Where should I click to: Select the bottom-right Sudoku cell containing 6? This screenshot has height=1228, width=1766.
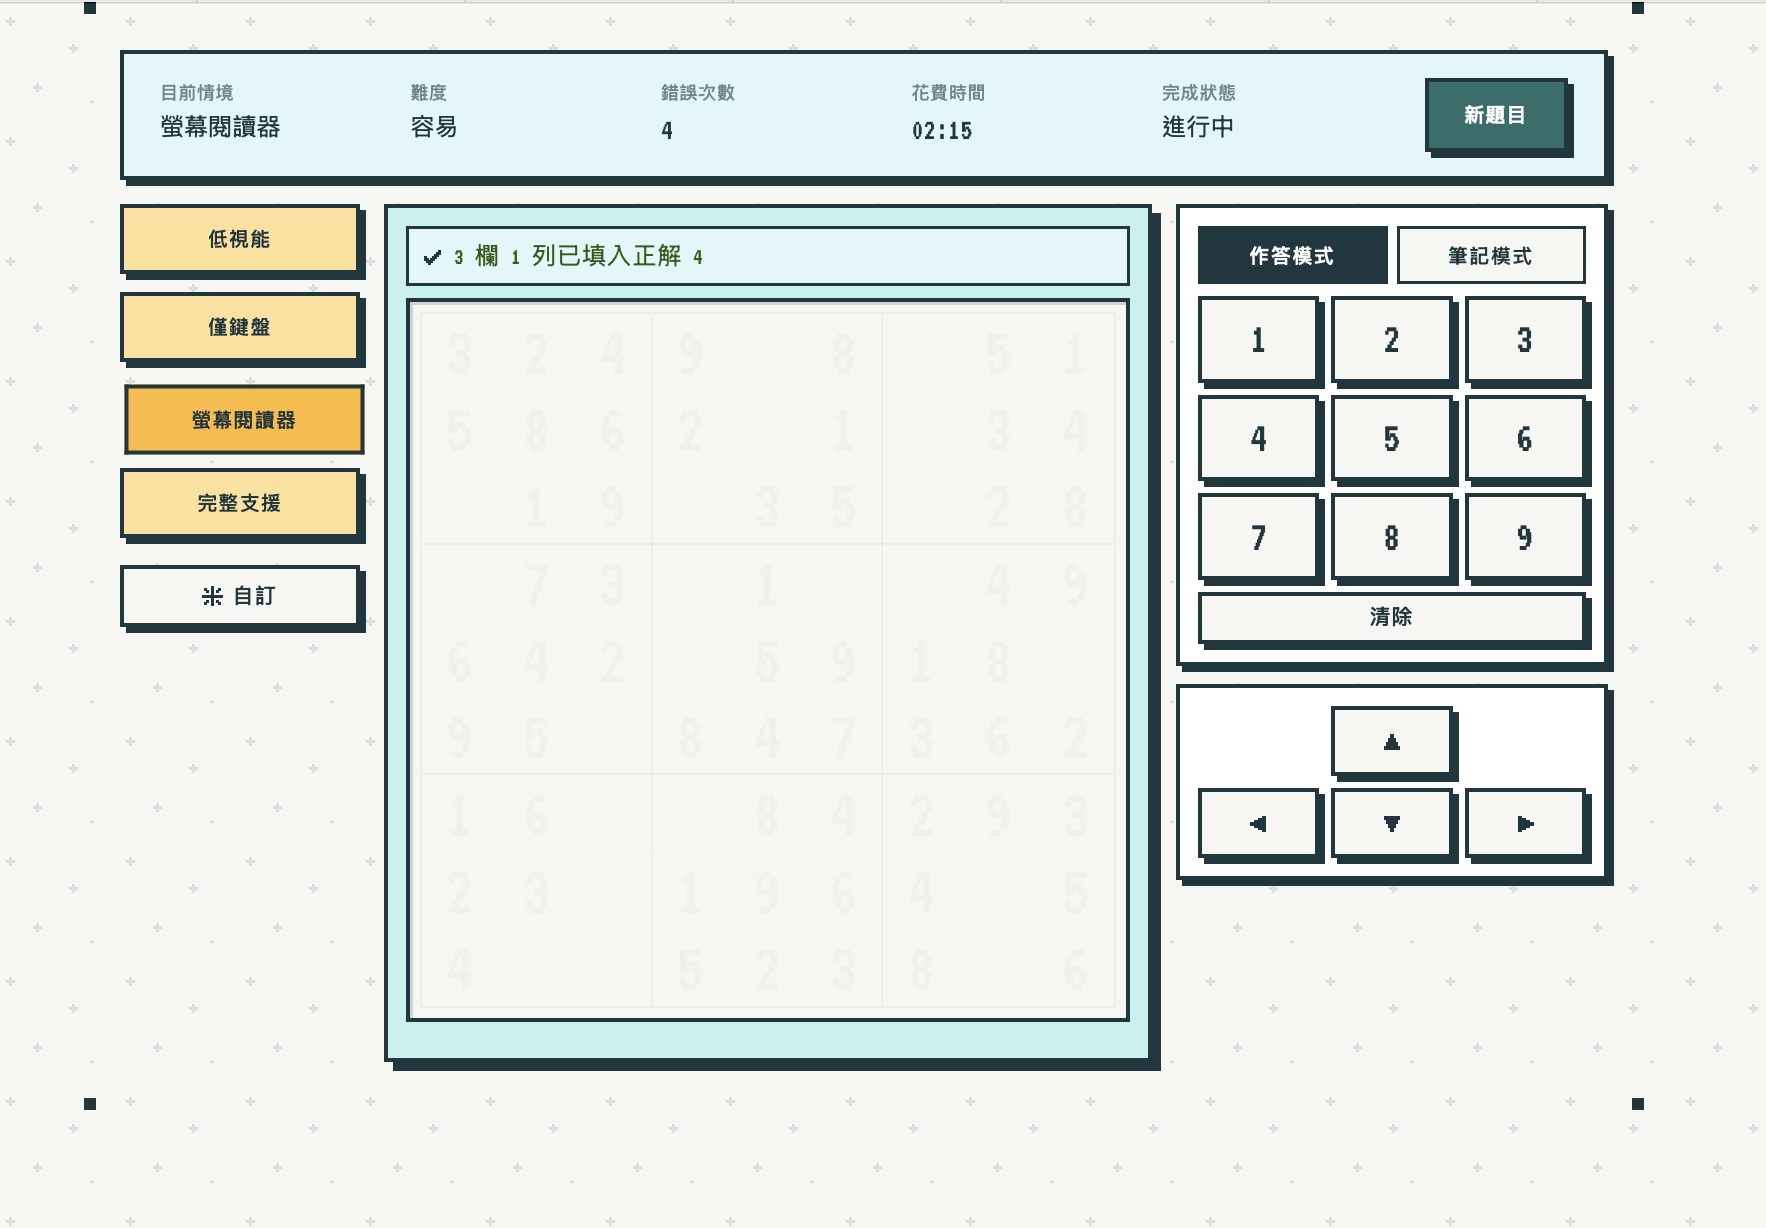(x=1075, y=969)
